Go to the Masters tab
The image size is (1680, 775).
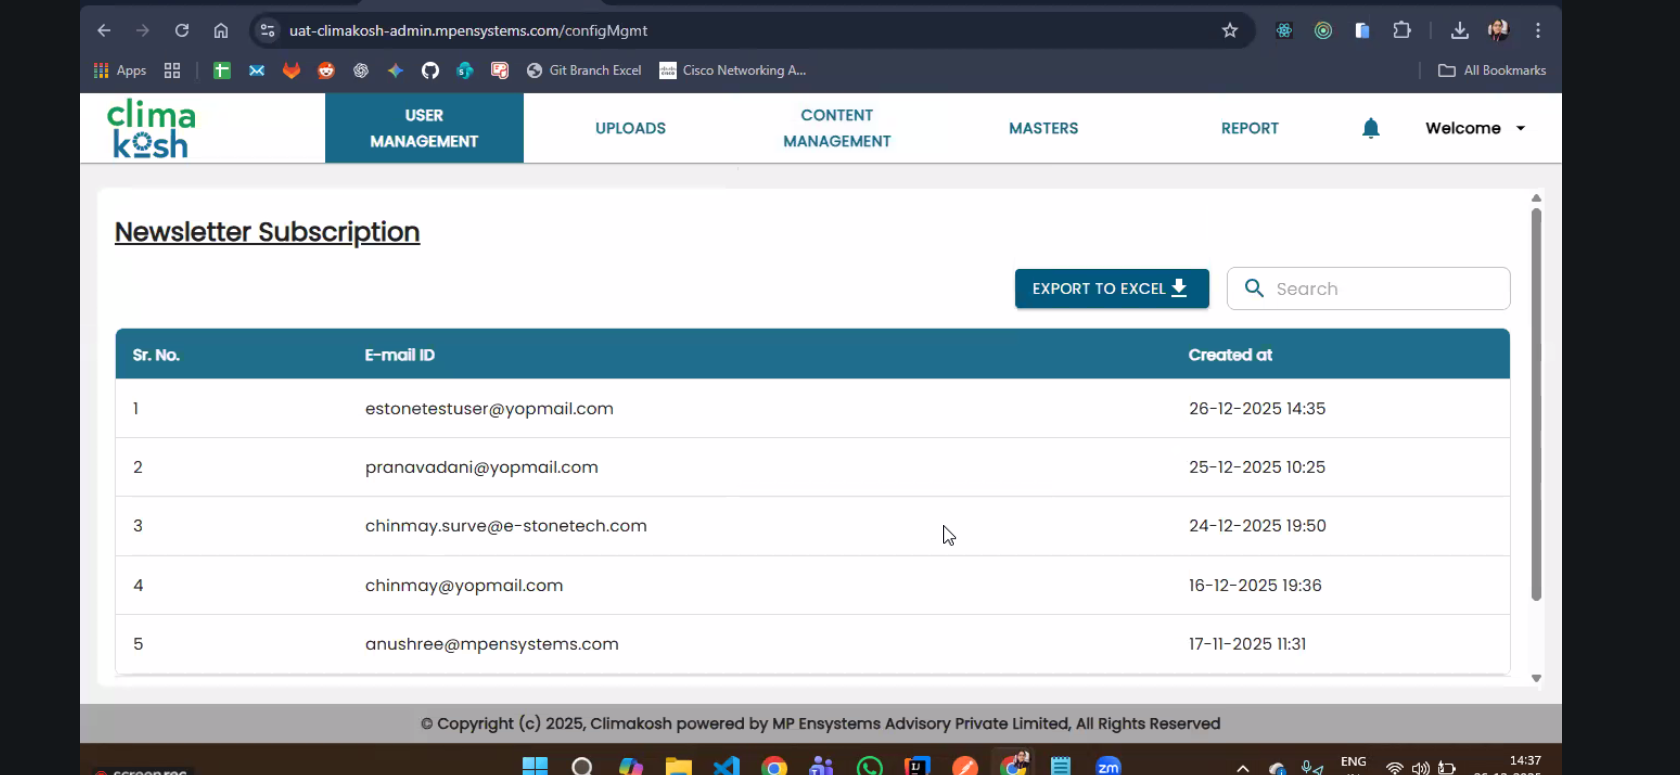pyautogui.click(x=1043, y=128)
